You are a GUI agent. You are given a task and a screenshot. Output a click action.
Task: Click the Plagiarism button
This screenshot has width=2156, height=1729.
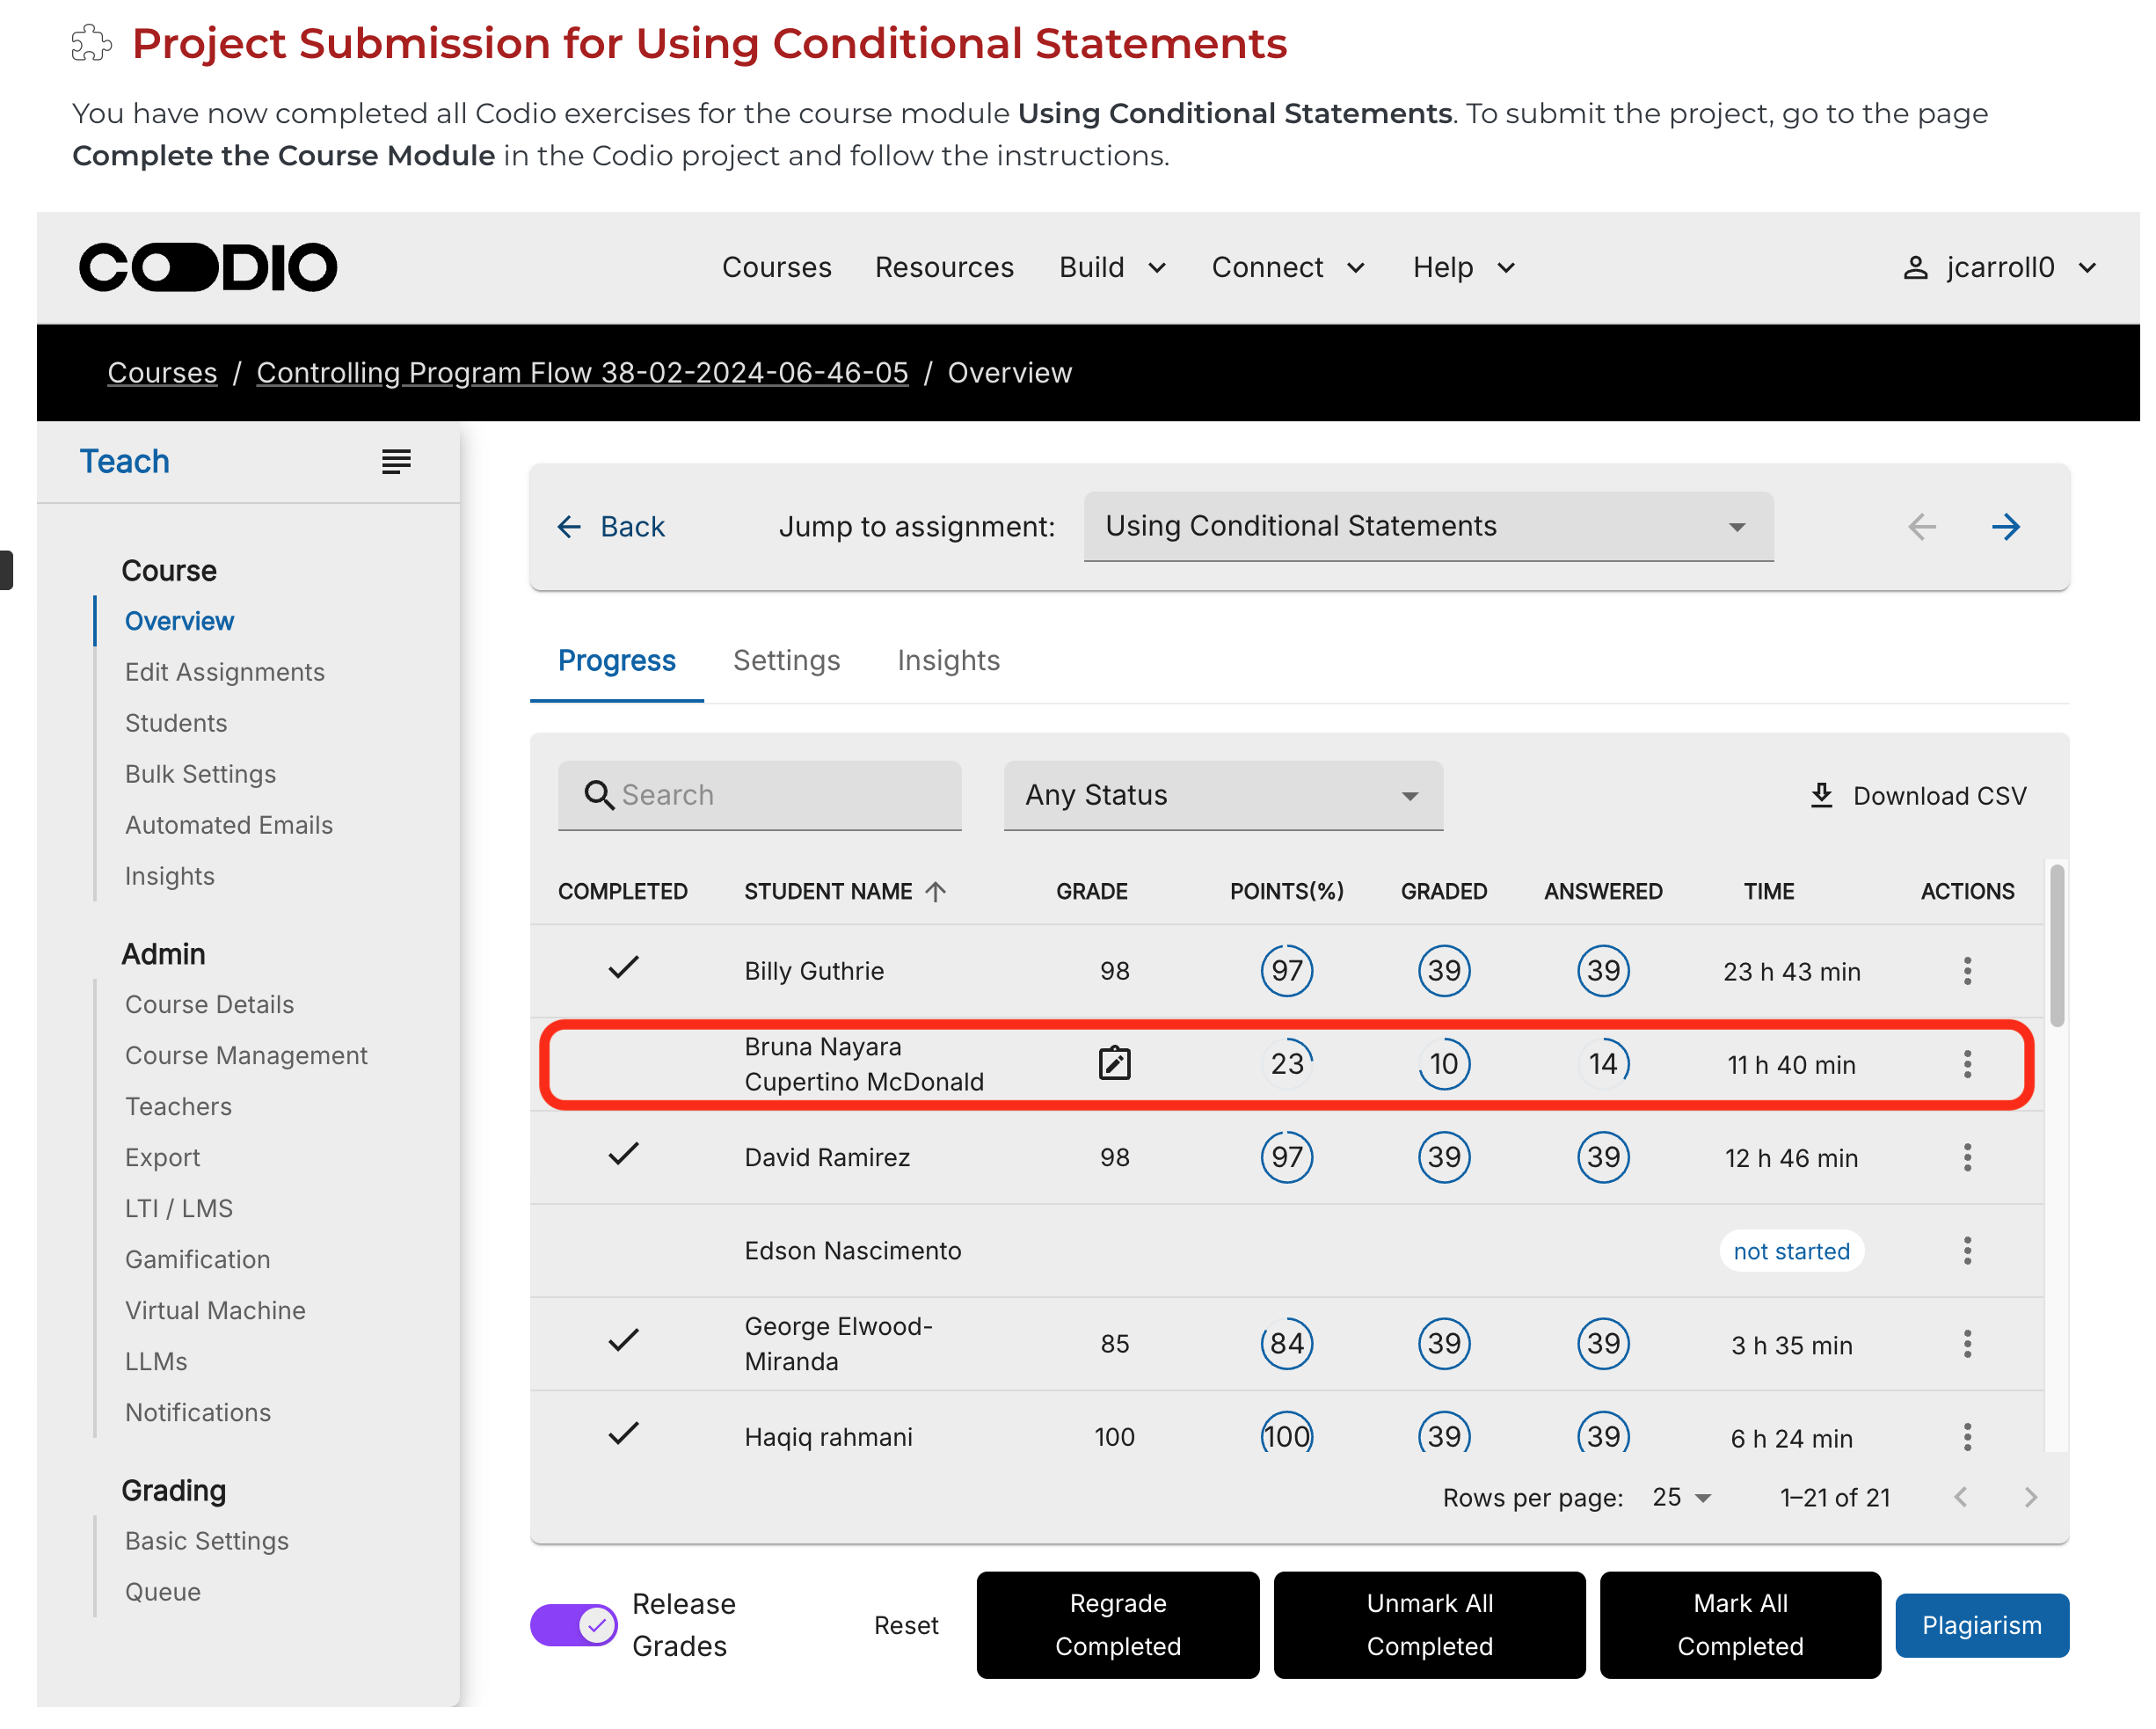pos(1981,1624)
